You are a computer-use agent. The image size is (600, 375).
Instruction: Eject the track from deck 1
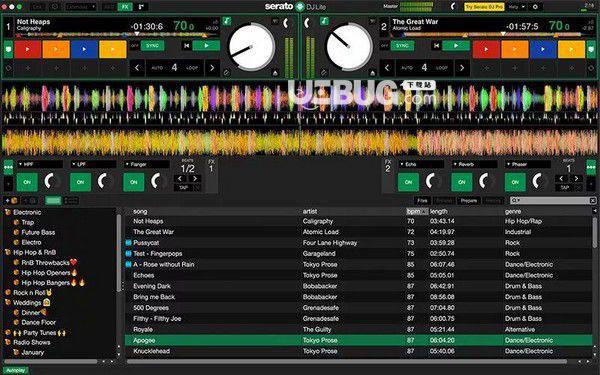[x=275, y=73]
